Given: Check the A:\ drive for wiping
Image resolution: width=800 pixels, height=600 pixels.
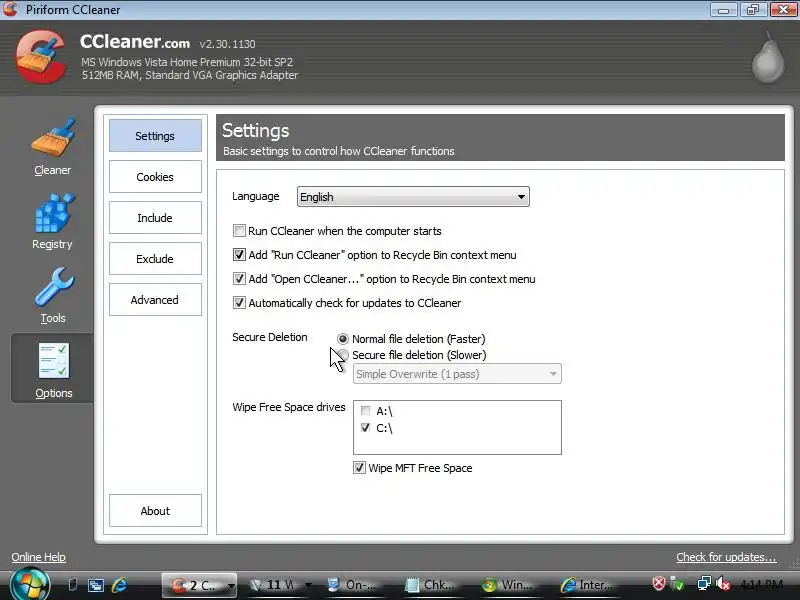Looking at the screenshot, I should point(365,410).
